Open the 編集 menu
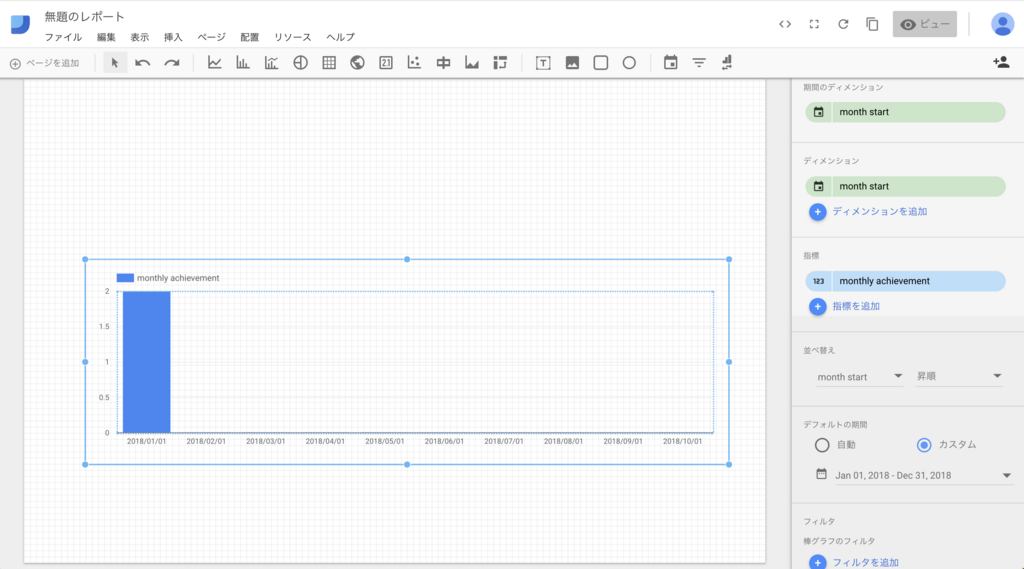Image resolution: width=1024 pixels, height=569 pixels. 106,37
